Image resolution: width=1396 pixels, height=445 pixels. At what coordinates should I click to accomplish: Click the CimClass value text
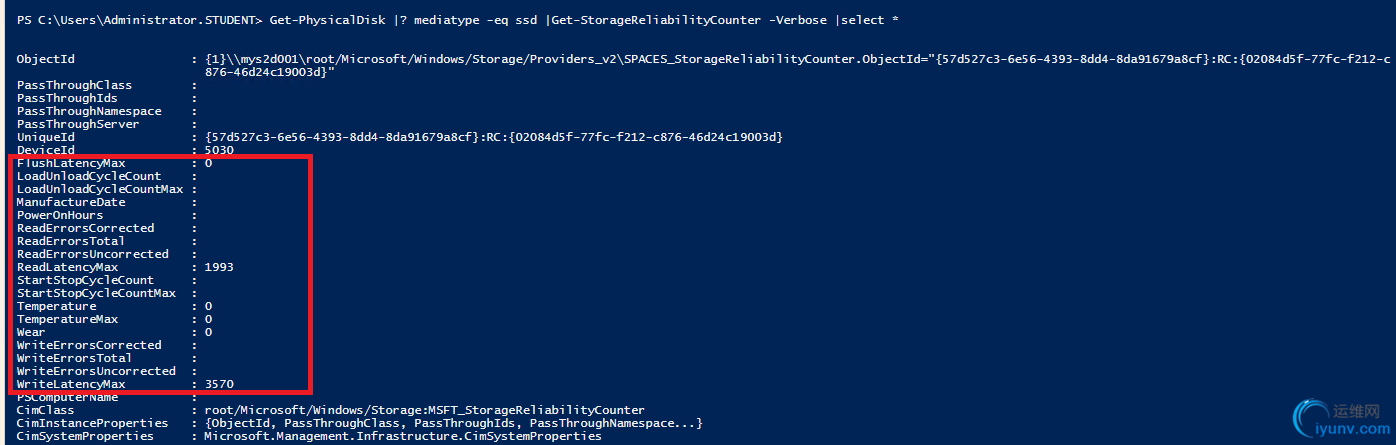[x=424, y=410]
